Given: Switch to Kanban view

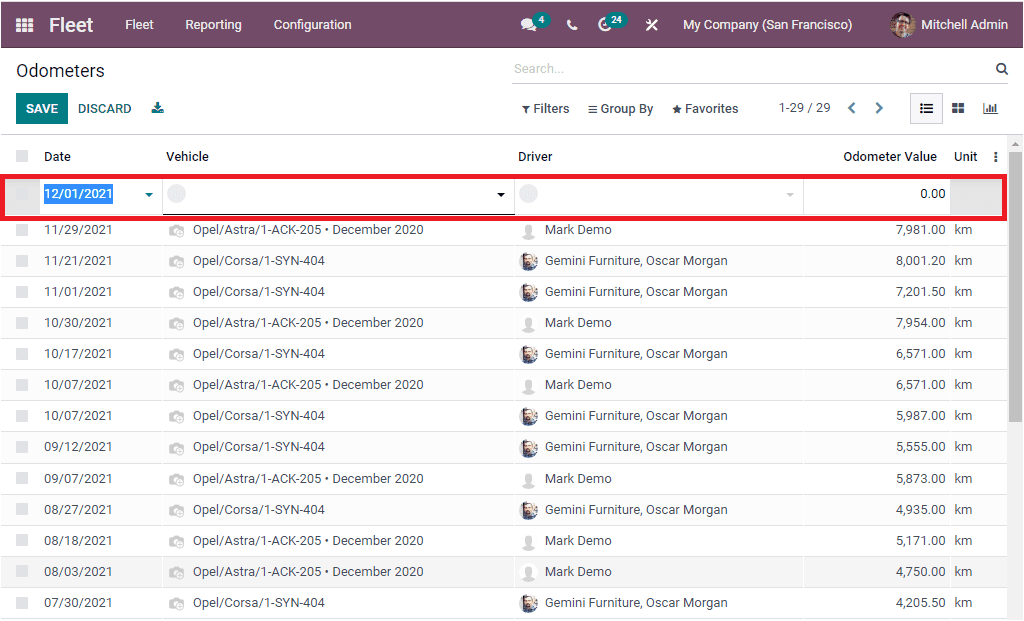Looking at the screenshot, I should pyautogui.click(x=958, y=108).
